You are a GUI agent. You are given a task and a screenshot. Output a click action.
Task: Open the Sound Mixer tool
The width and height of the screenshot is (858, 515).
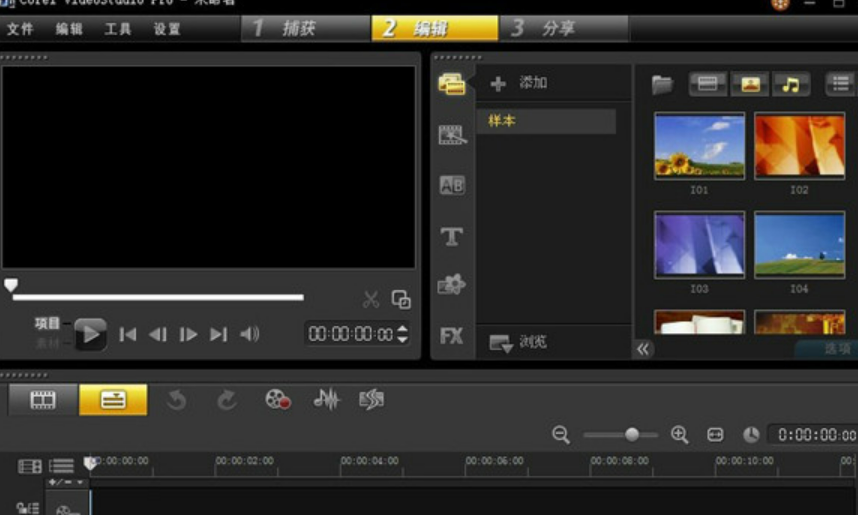(x=326, y=400)
